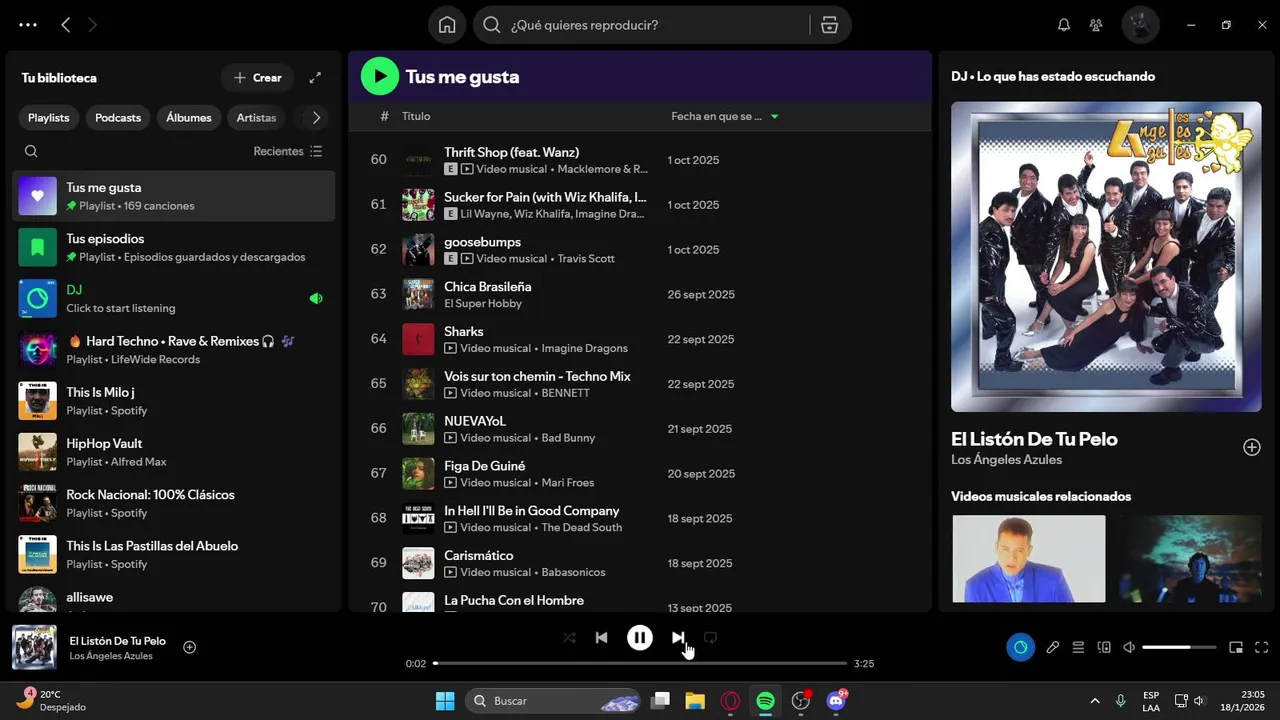Show hidden system tray icons

coord(1095,701)
